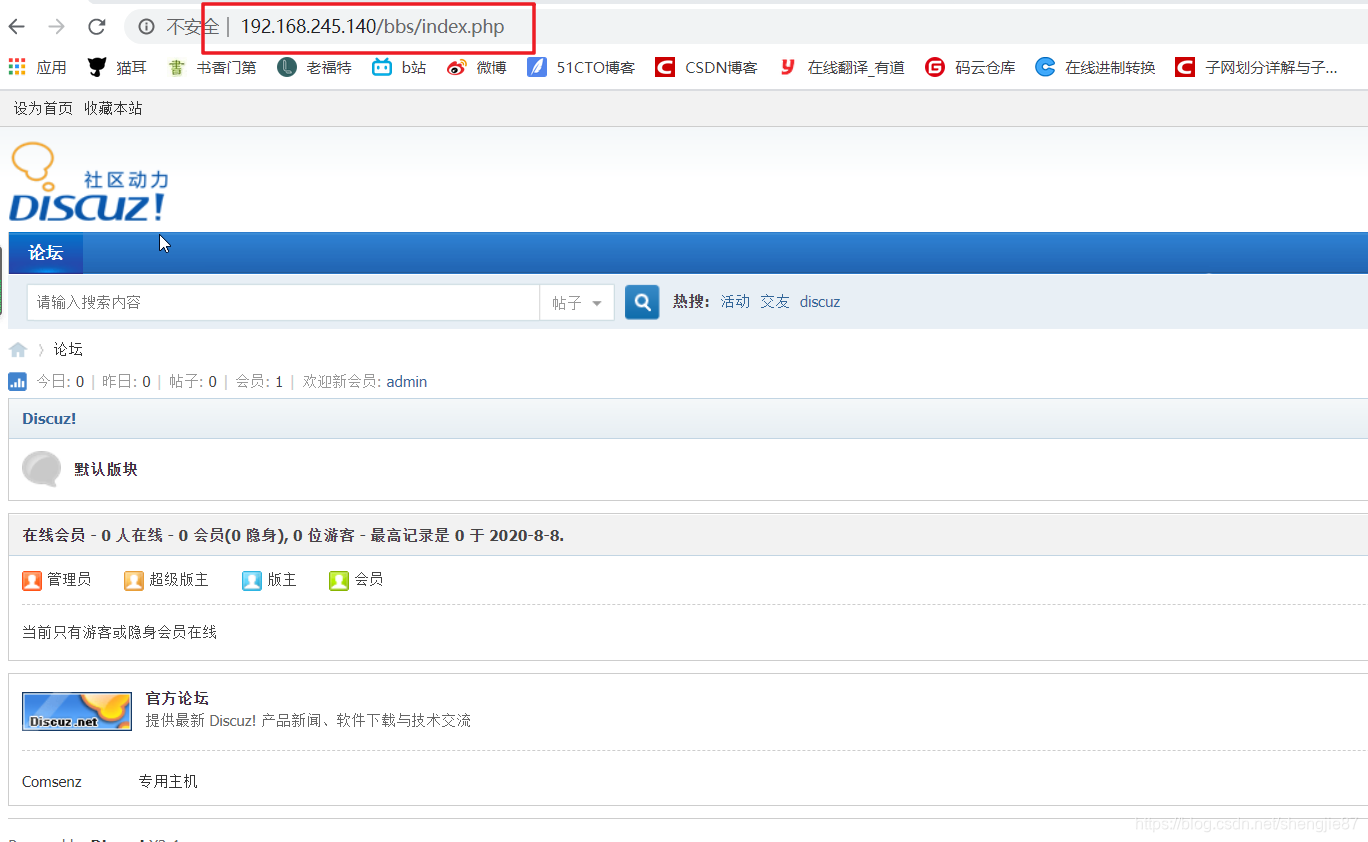Open the Discuz! category heading
The height and width of the screenshot is (842, 1368).
pos(49,418)
